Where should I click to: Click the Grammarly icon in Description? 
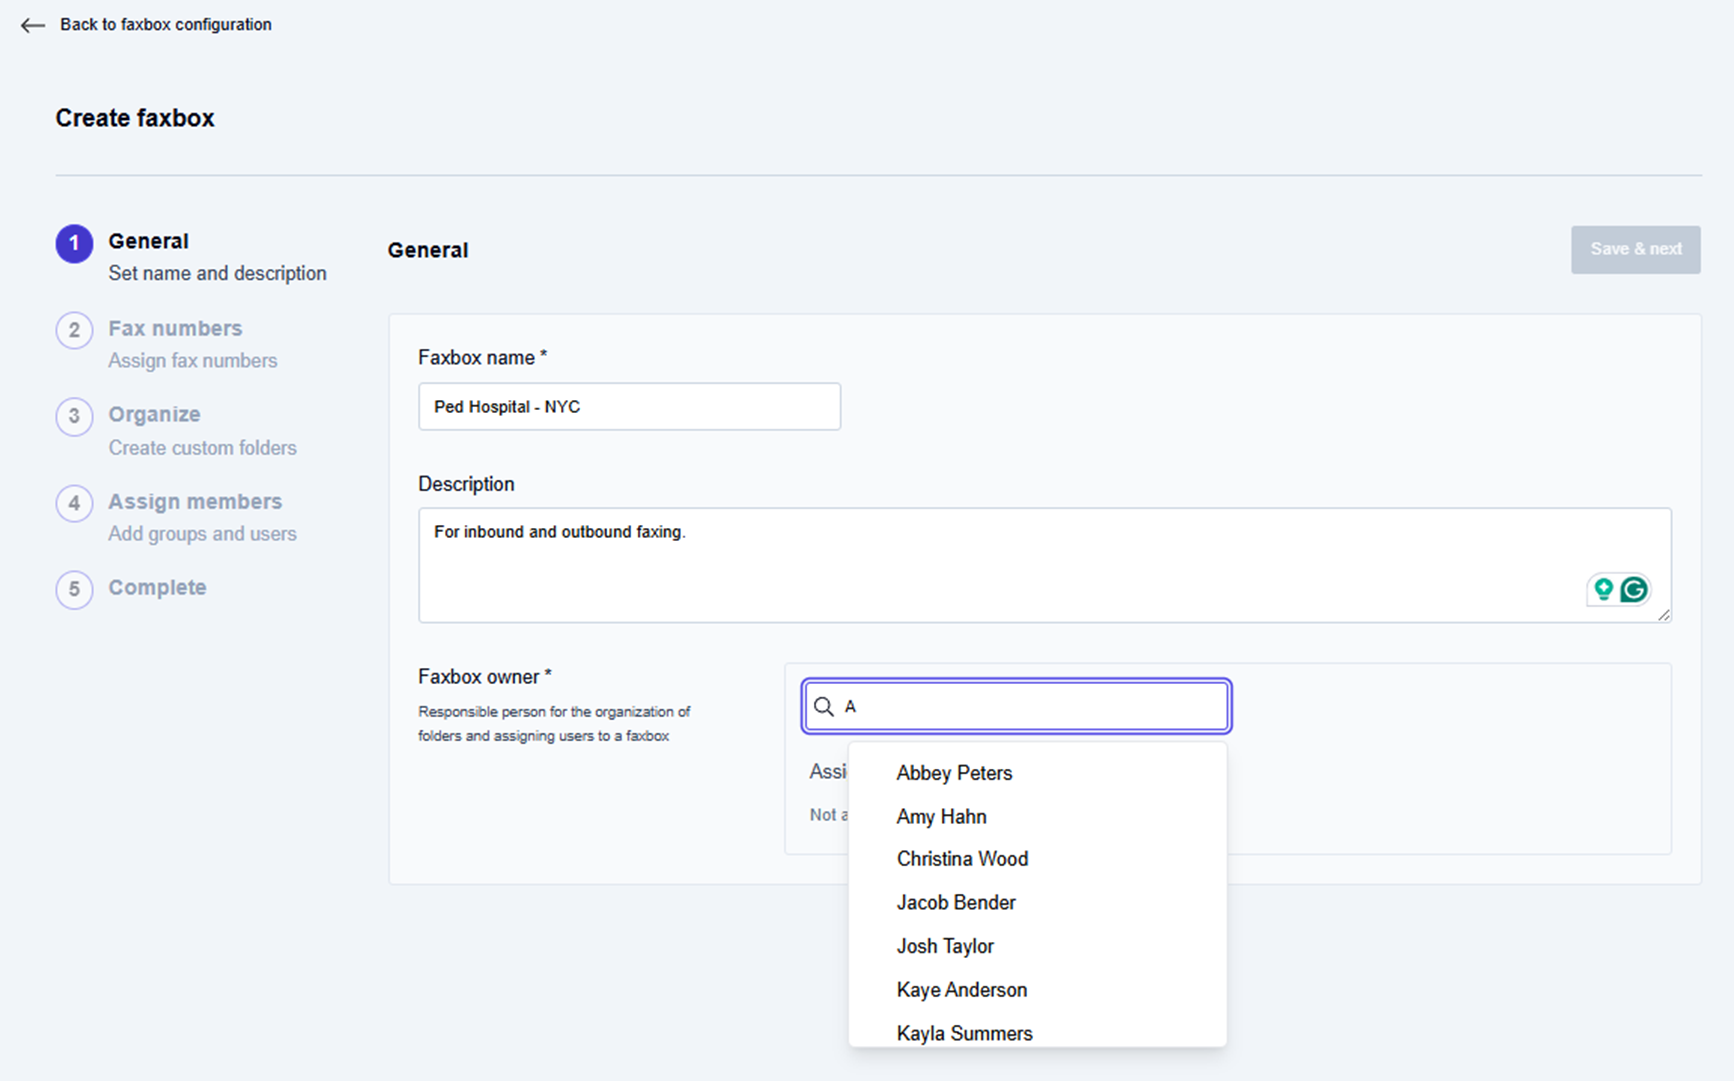pyautogui.click(x=1634, y=590)
